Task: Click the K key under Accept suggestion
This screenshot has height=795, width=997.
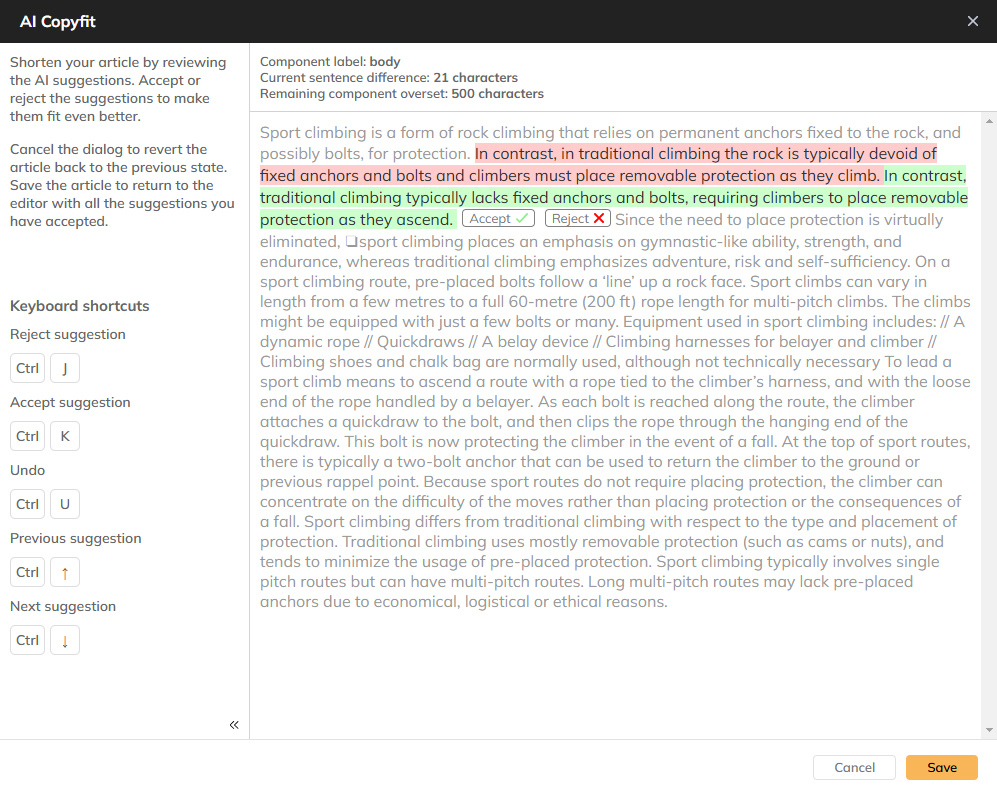Action: 65,436
